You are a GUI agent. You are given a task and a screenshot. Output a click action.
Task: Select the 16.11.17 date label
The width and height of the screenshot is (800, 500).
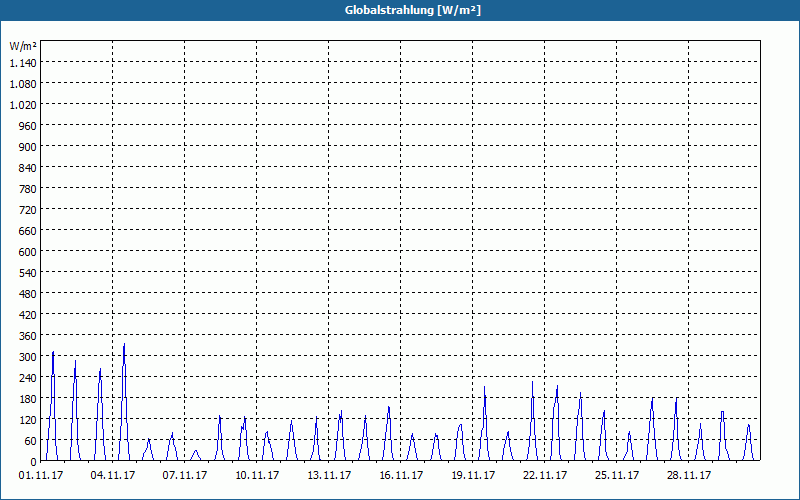tap(401, 475)
